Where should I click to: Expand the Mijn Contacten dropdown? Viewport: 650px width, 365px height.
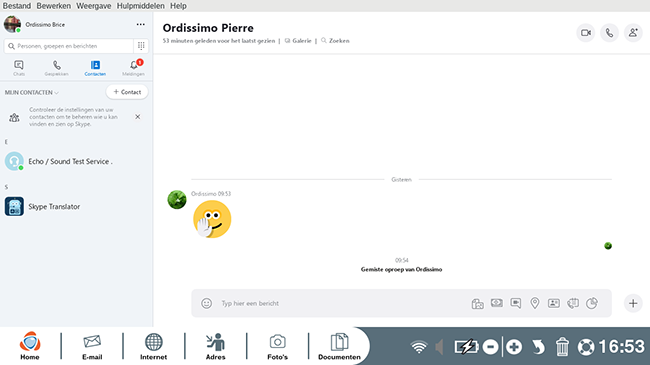click(32, 92)
